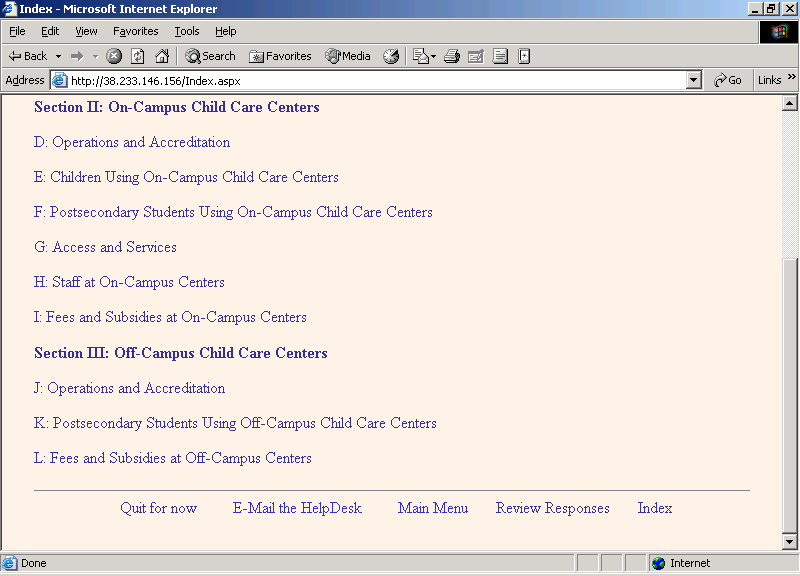Click the Stop loading icon
800x576 pixels.
tap(114, 56)
